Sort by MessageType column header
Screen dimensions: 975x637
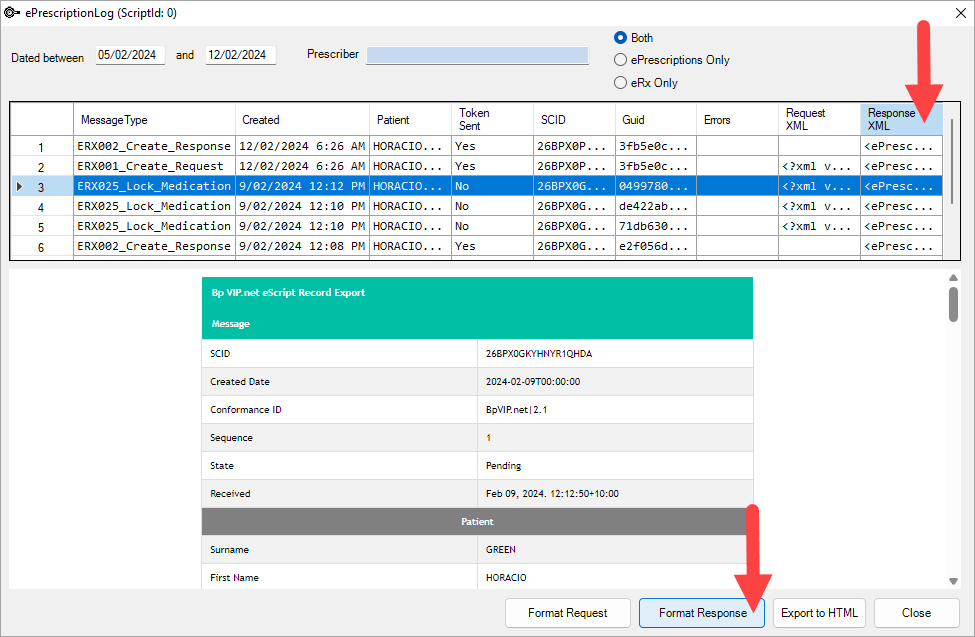[x=154, y=119]
